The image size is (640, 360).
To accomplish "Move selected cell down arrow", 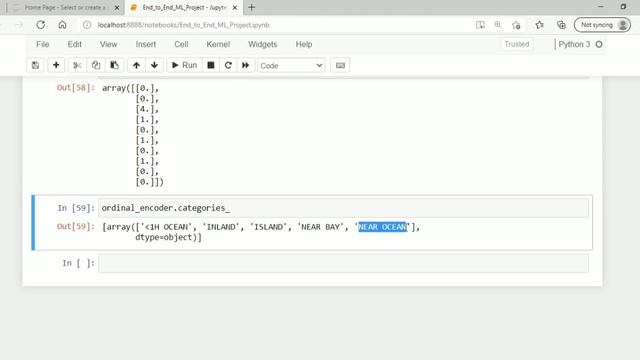I will coord(154,65).
